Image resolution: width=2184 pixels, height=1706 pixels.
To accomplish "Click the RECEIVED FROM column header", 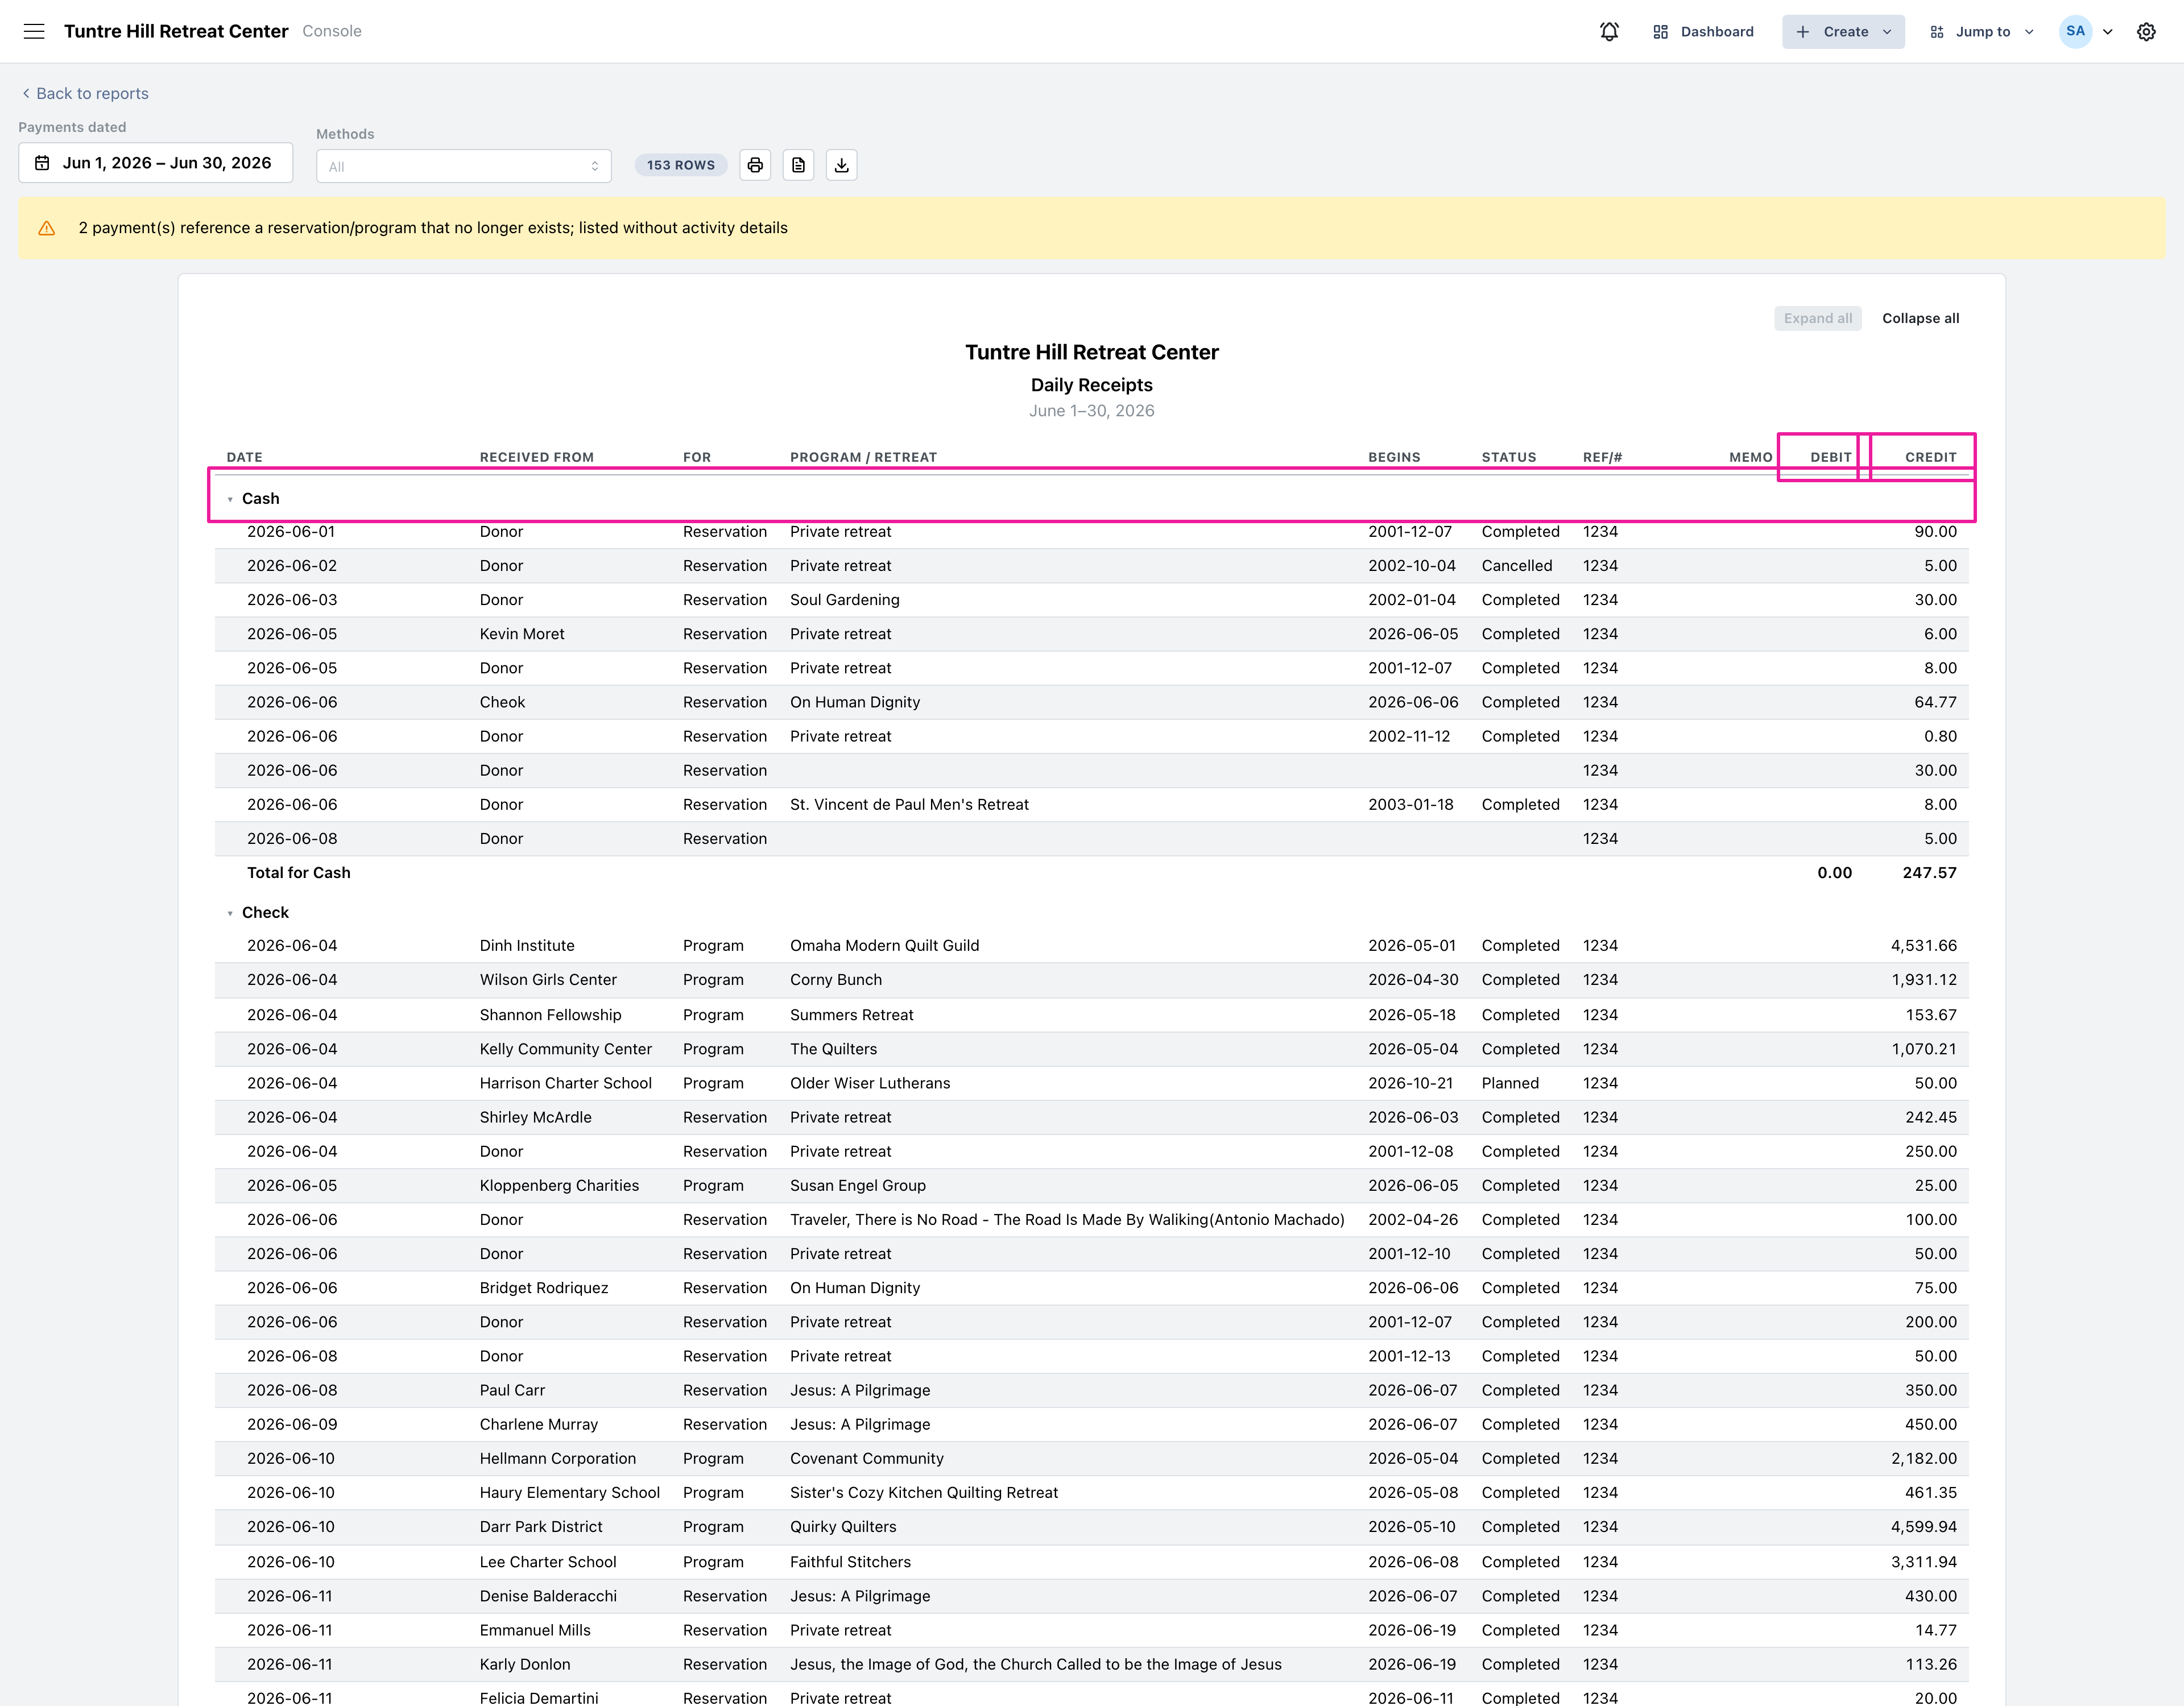I will pos(537,457).
